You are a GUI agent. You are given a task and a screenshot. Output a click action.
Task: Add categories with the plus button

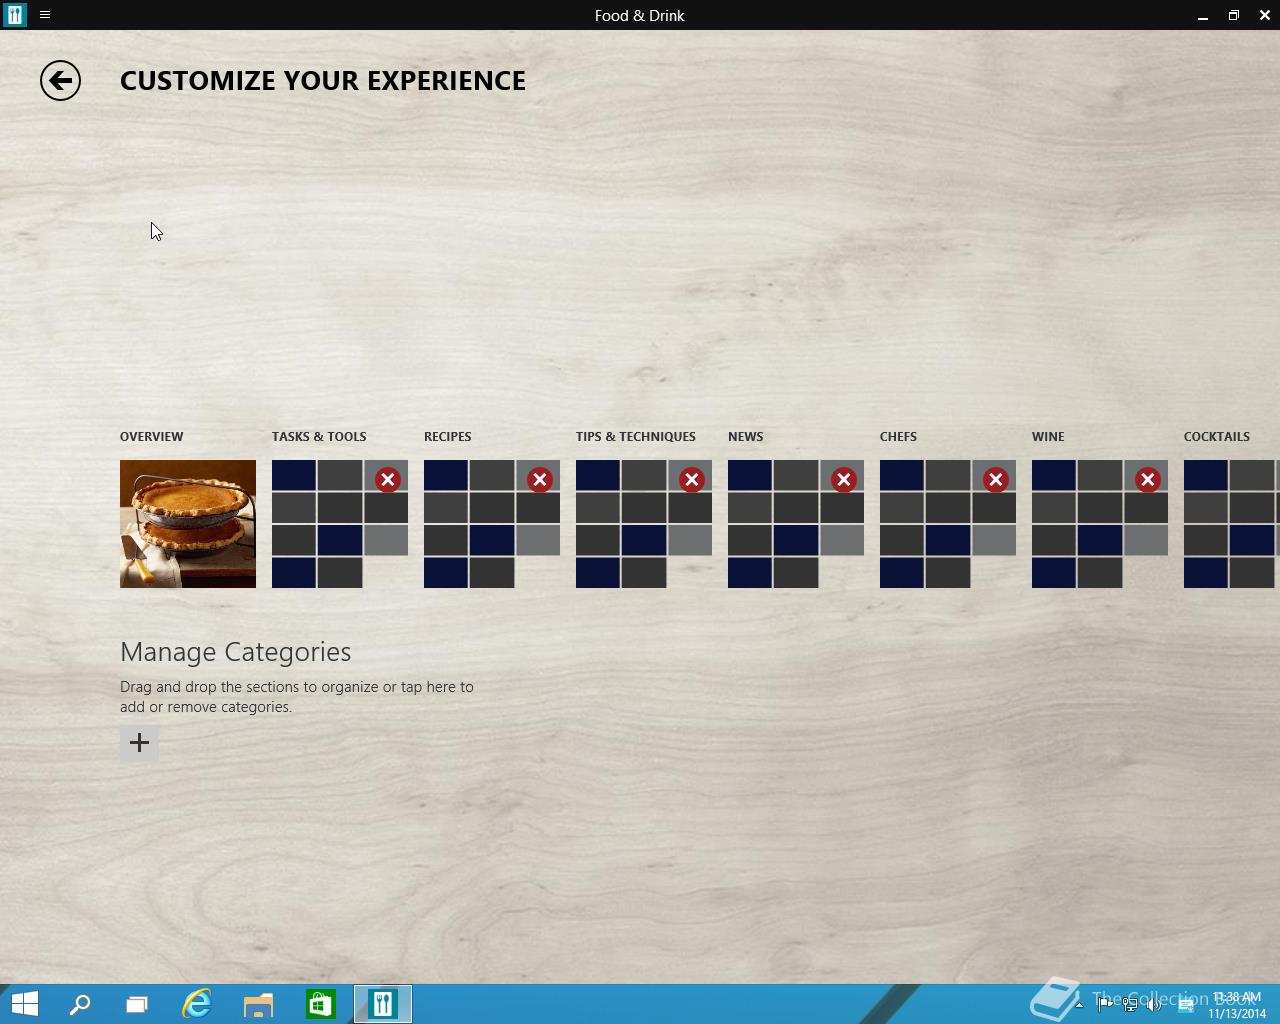coord(139,743)
